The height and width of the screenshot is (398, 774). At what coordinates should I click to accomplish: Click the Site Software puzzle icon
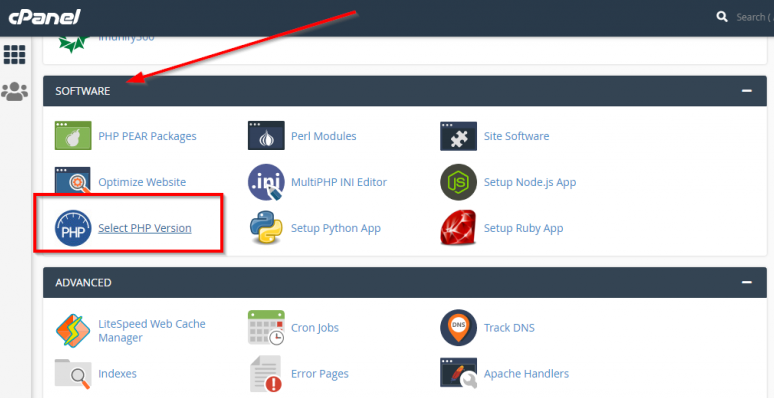pyautogui.click(x=459, y=136)
